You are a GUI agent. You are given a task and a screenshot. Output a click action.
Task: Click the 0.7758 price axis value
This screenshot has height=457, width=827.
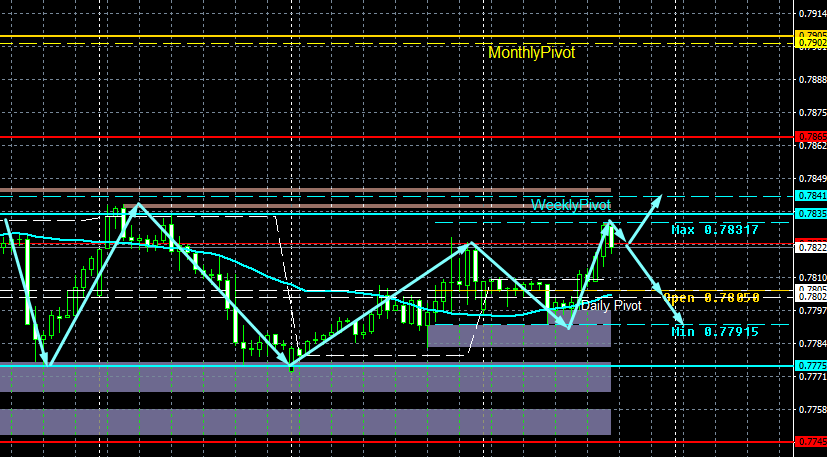coord(813,410)
